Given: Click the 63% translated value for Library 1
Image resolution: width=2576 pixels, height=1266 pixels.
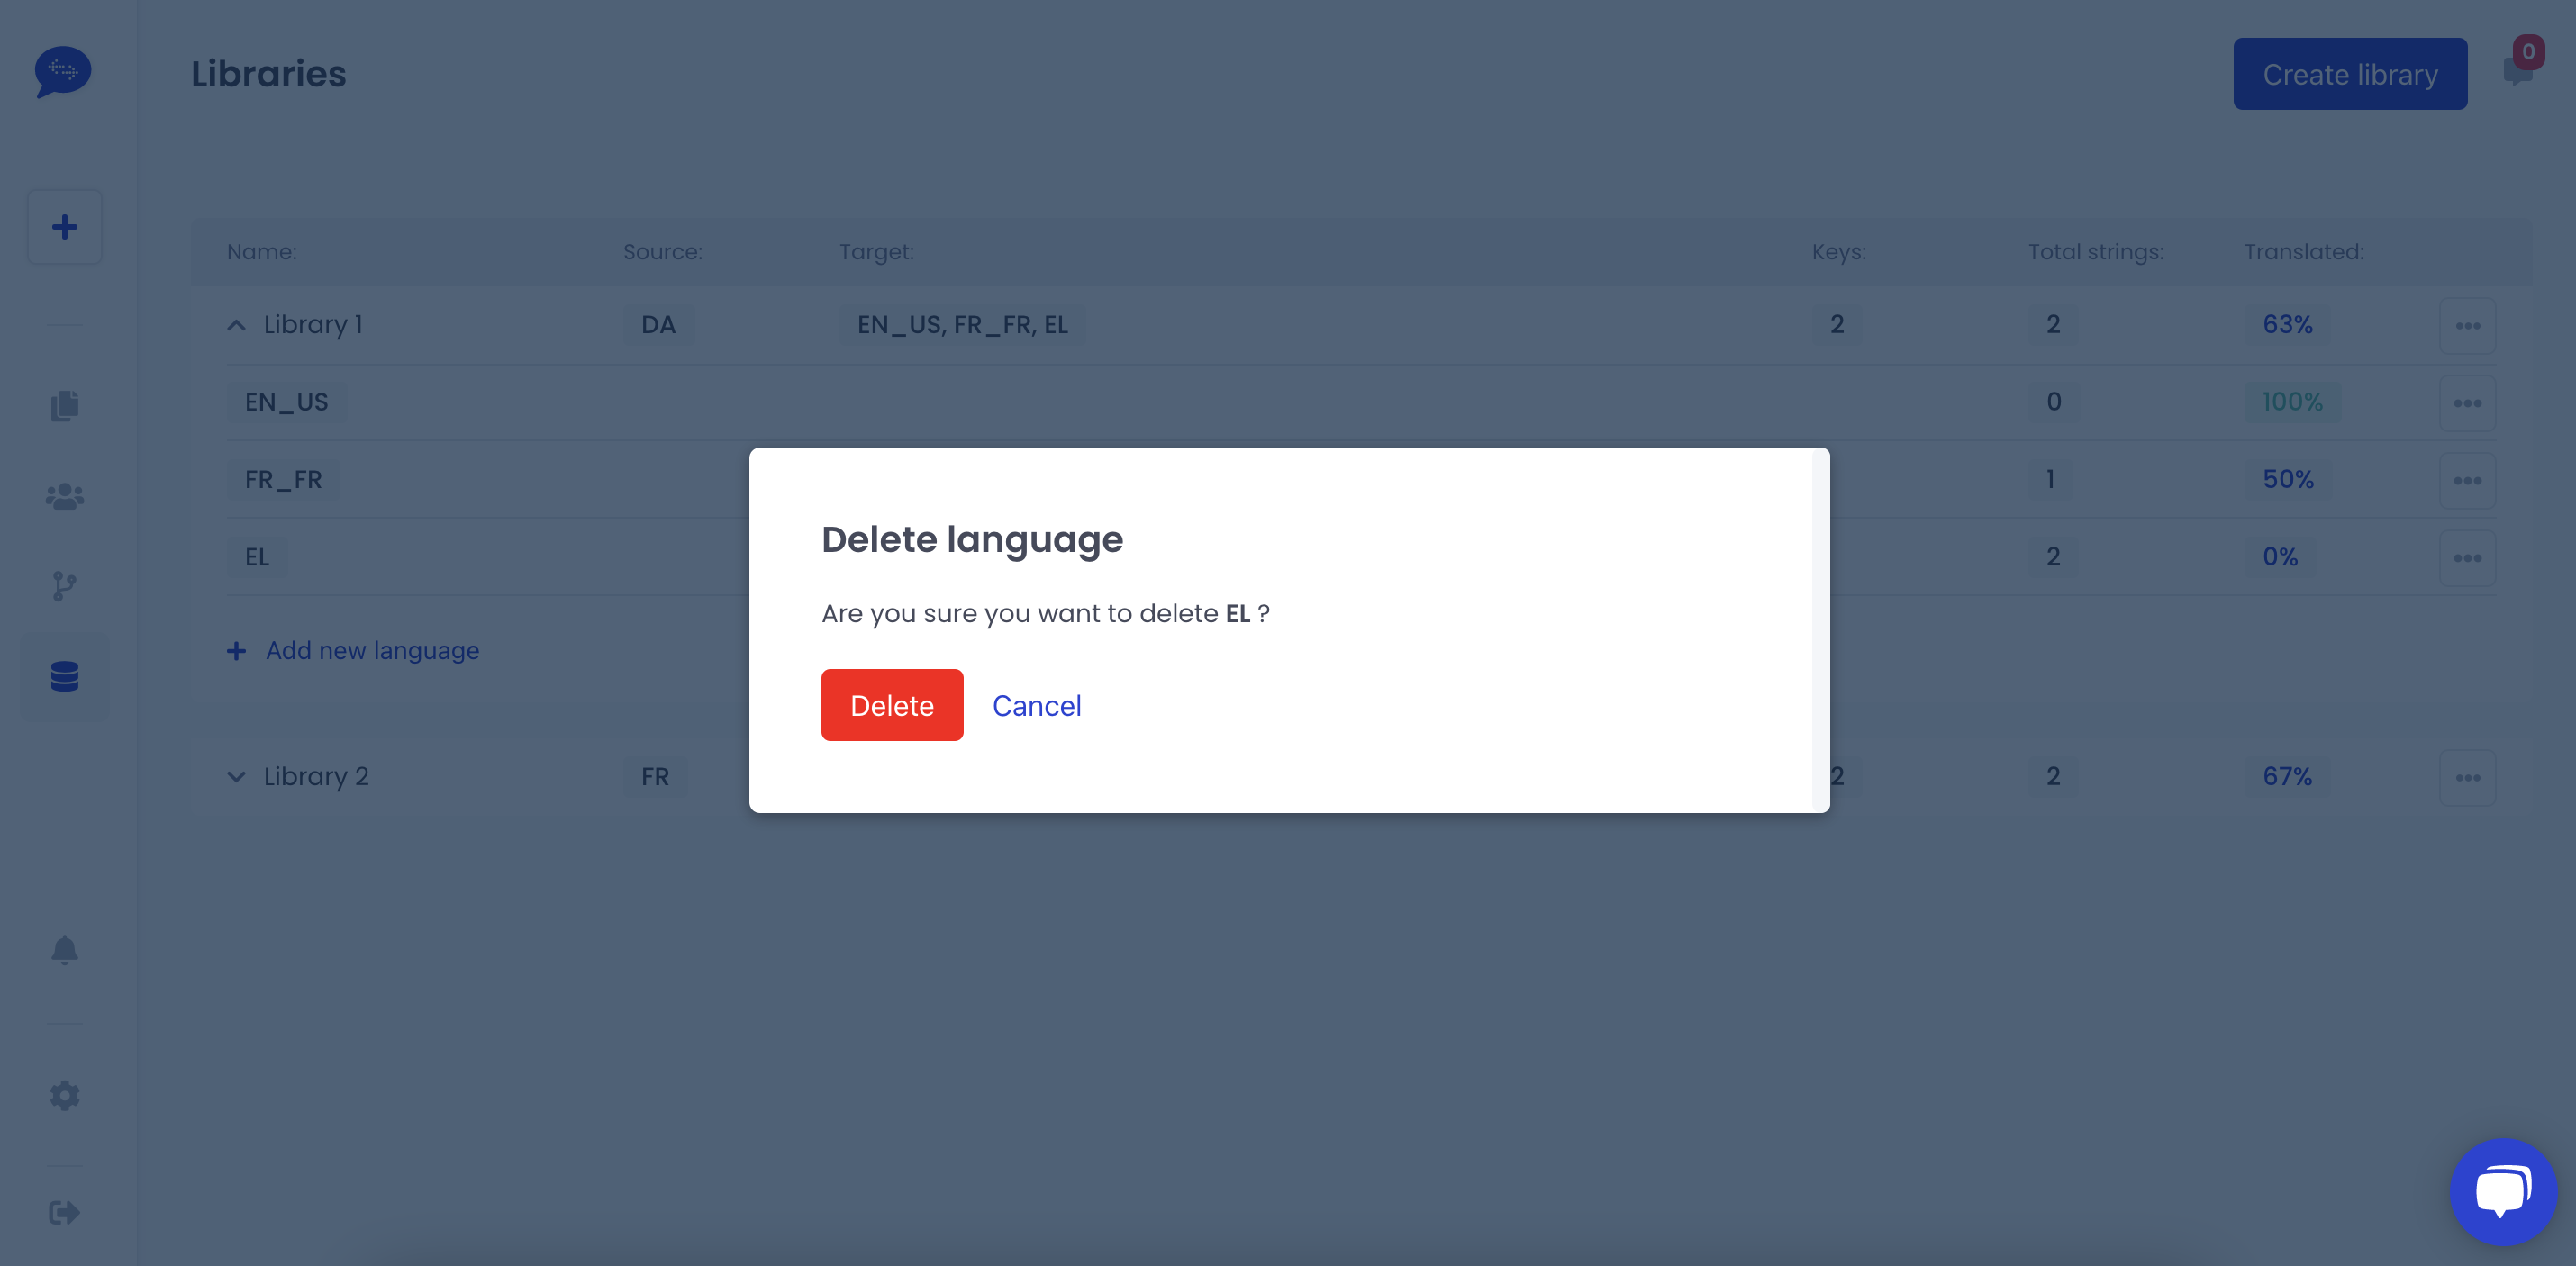Looking at the screenshot, I should click(2287, 325).
